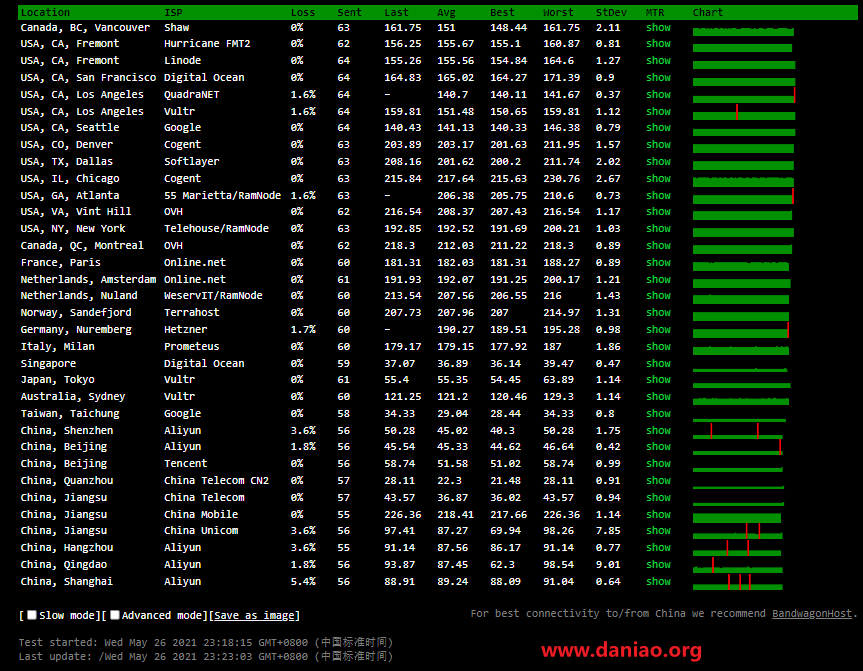
Task: Show MTR for Nuland WeservIT/RamNode row
Action: click(x=658, y=296)
